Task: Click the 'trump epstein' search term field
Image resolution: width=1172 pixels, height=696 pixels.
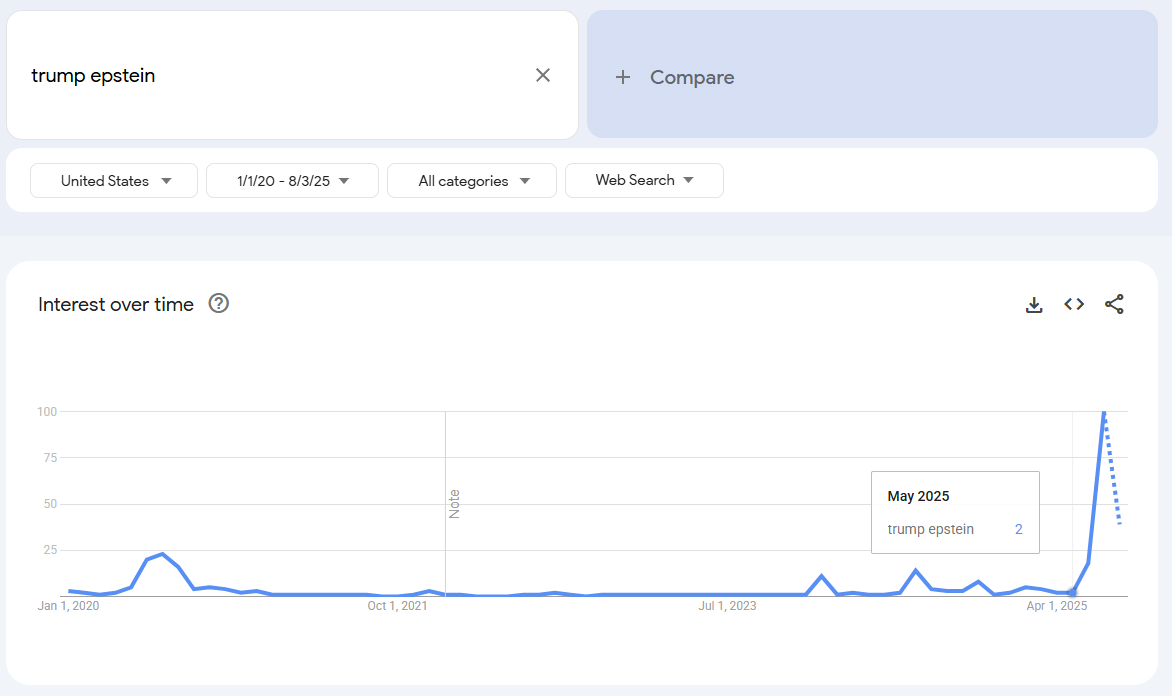Action: click(x=270, y=75)
